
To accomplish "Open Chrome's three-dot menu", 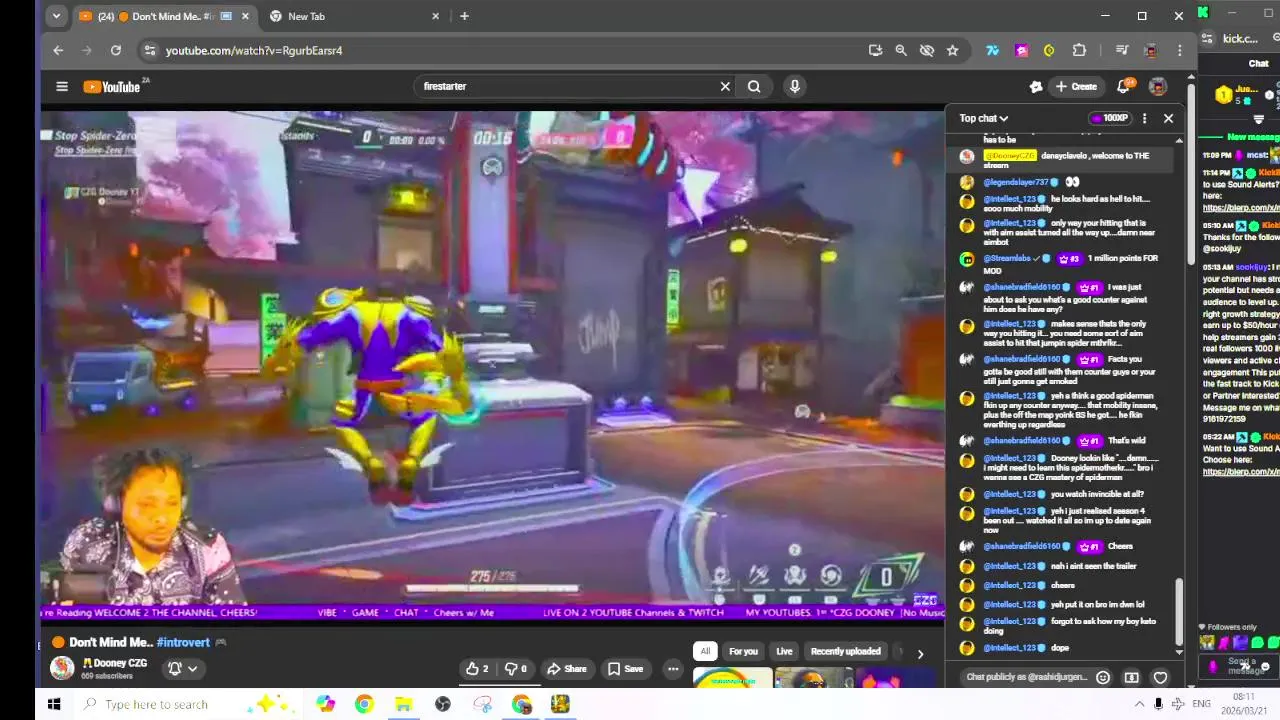I will [x=1180, y=50].
